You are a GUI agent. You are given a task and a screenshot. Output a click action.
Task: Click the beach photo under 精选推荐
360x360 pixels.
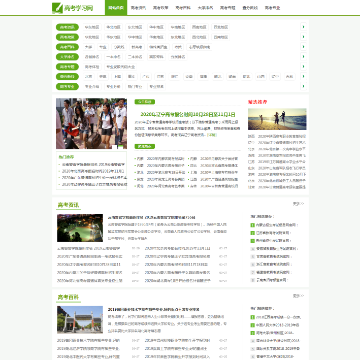(277, 119)
